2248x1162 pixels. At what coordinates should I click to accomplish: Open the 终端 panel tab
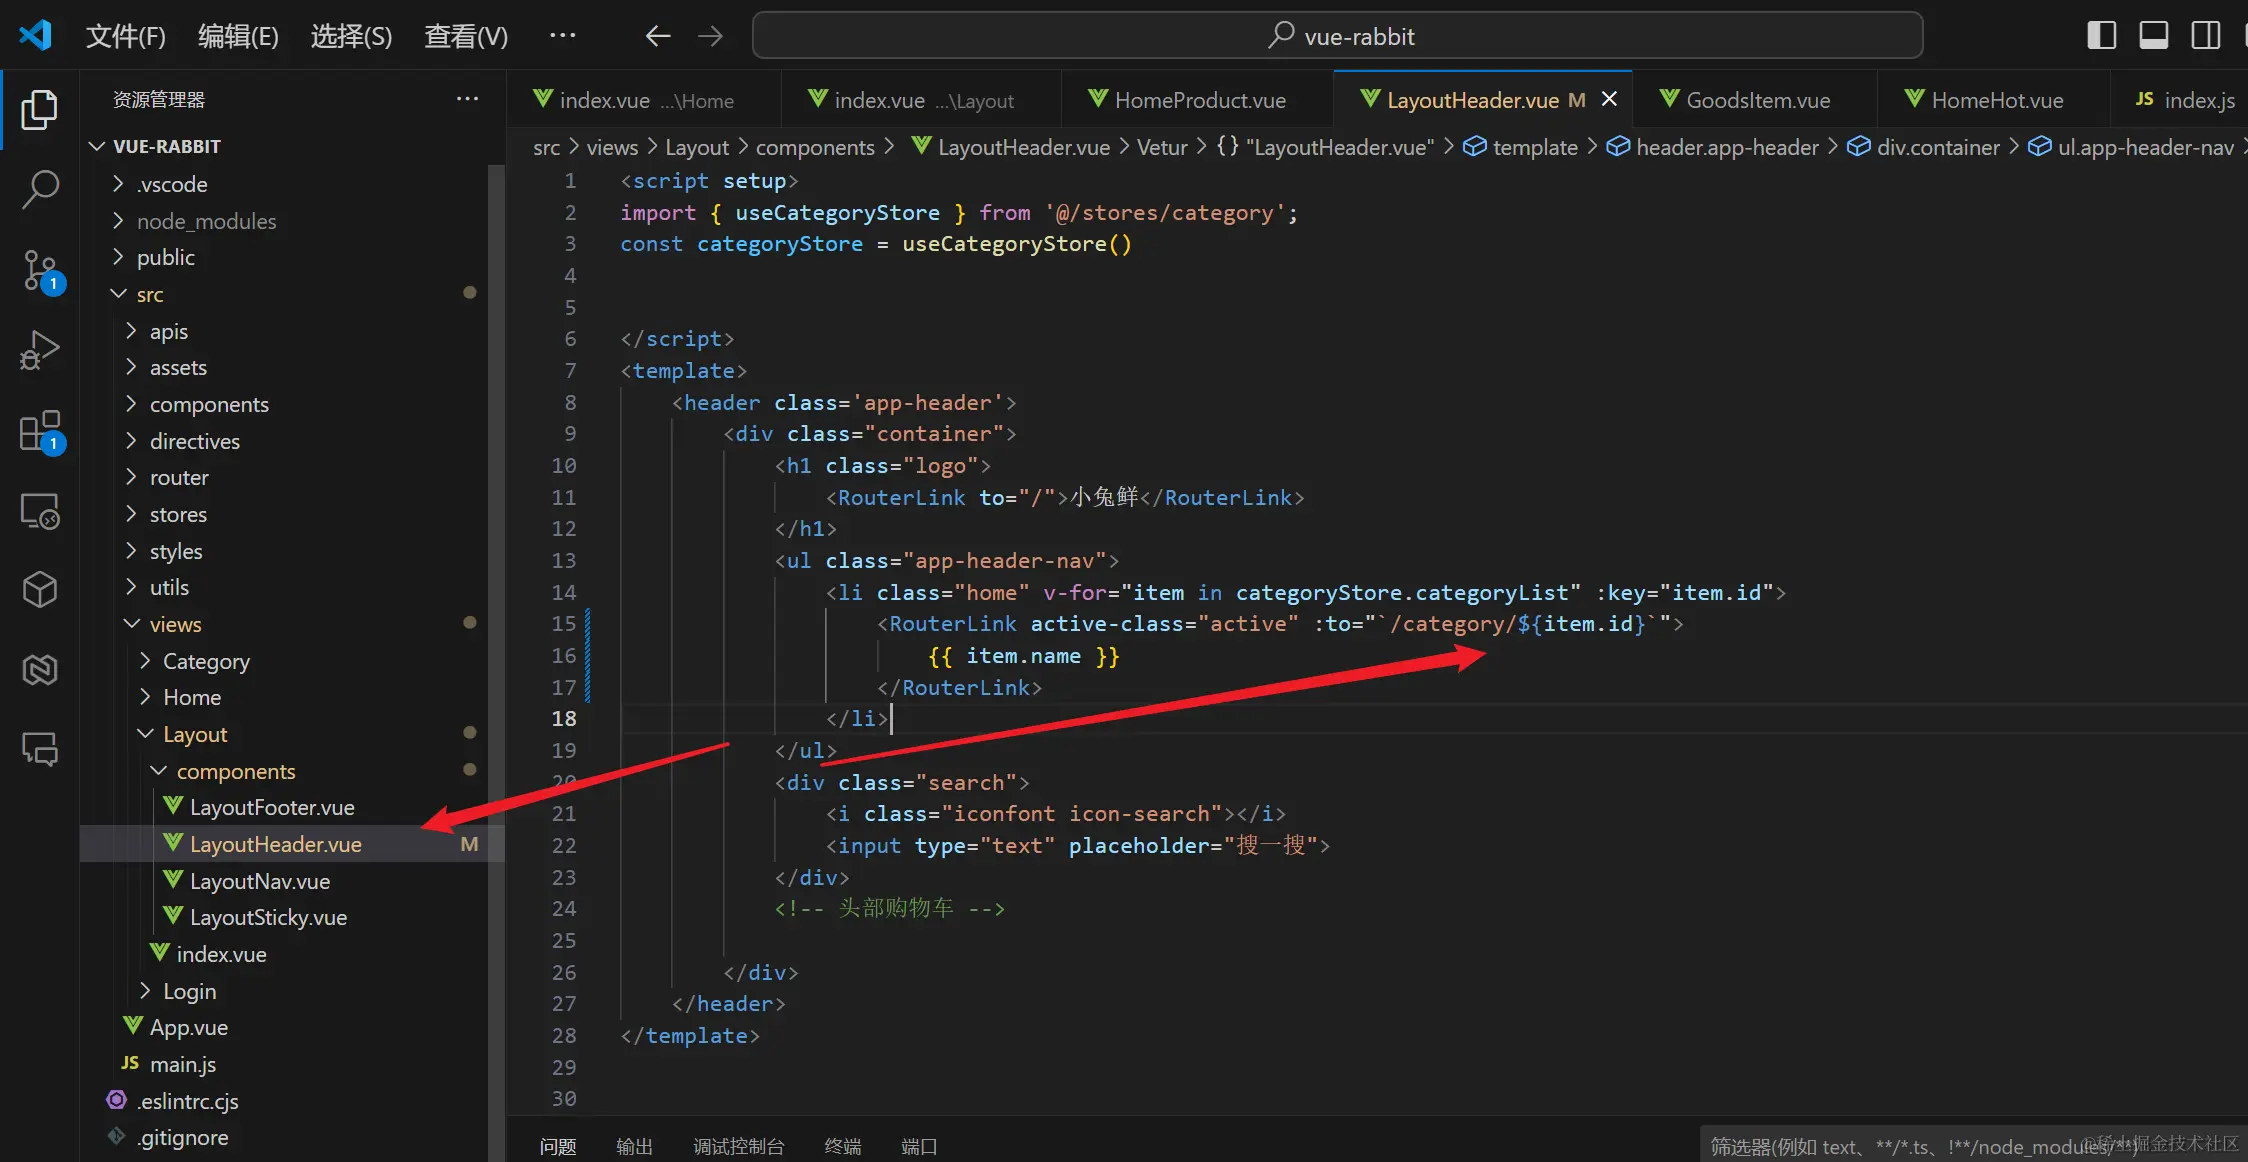842,1146
